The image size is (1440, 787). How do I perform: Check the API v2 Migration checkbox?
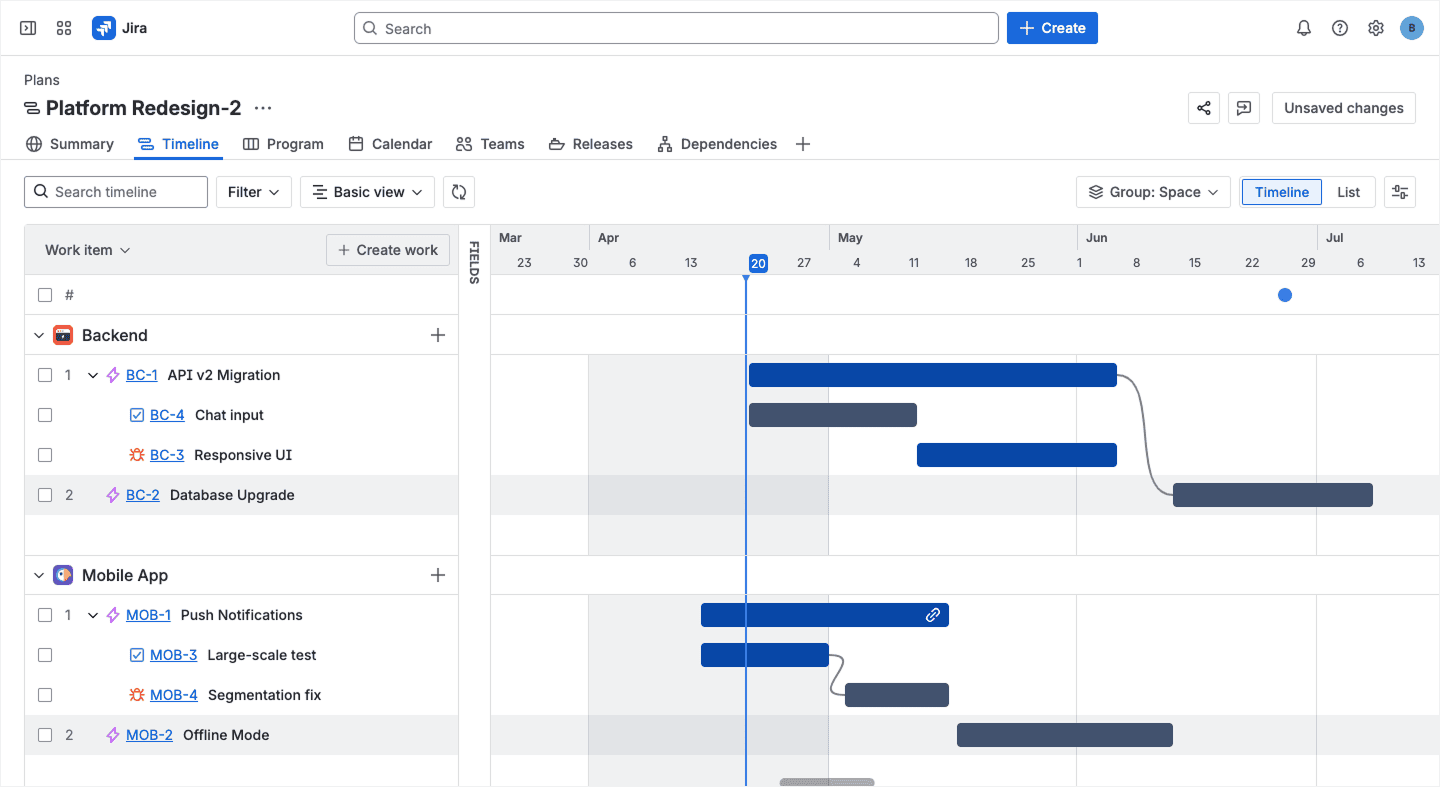(45, 375)
